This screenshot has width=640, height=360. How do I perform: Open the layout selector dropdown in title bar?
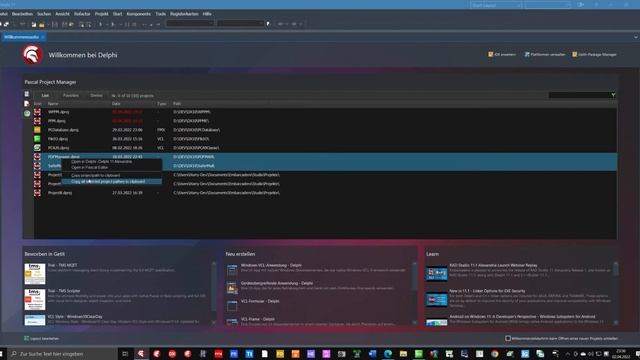(496, 5)
